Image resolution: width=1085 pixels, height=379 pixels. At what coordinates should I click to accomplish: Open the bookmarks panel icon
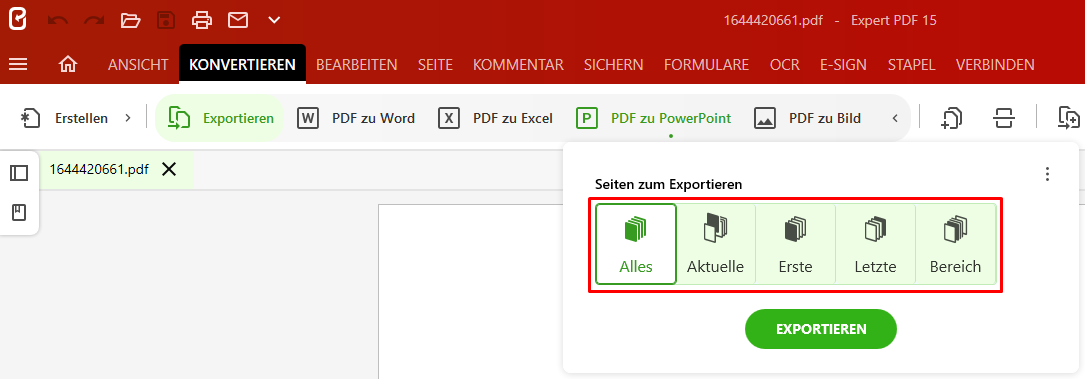point(19,212)
